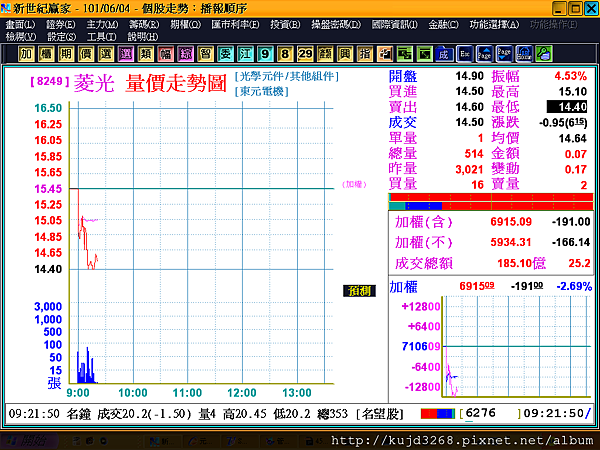Click the Page Up toolbar icon
Viewport: 600px width, 450px height.
[484, 54]
